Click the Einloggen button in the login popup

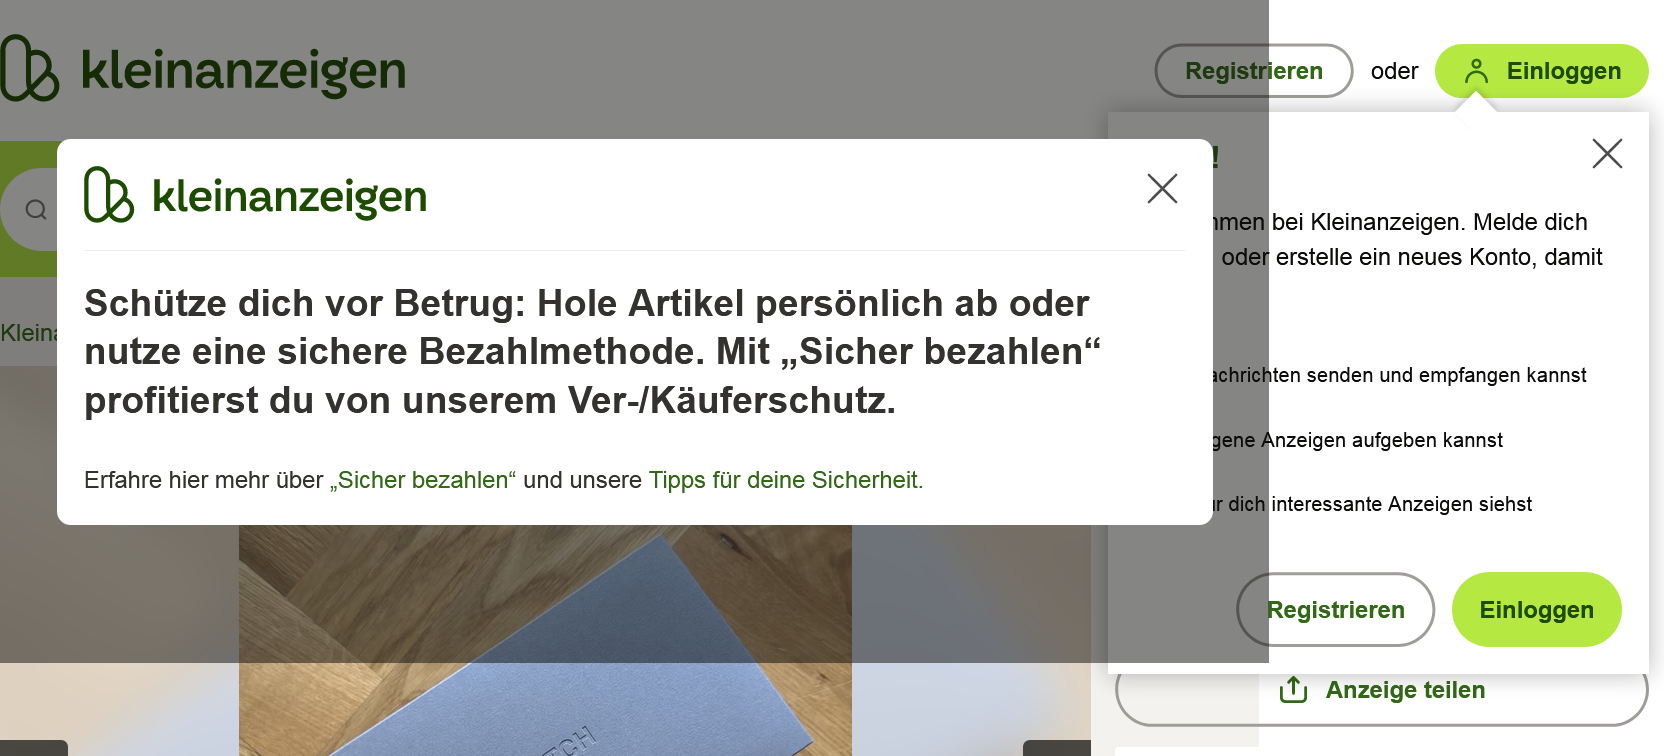[x=1536, y=610]
